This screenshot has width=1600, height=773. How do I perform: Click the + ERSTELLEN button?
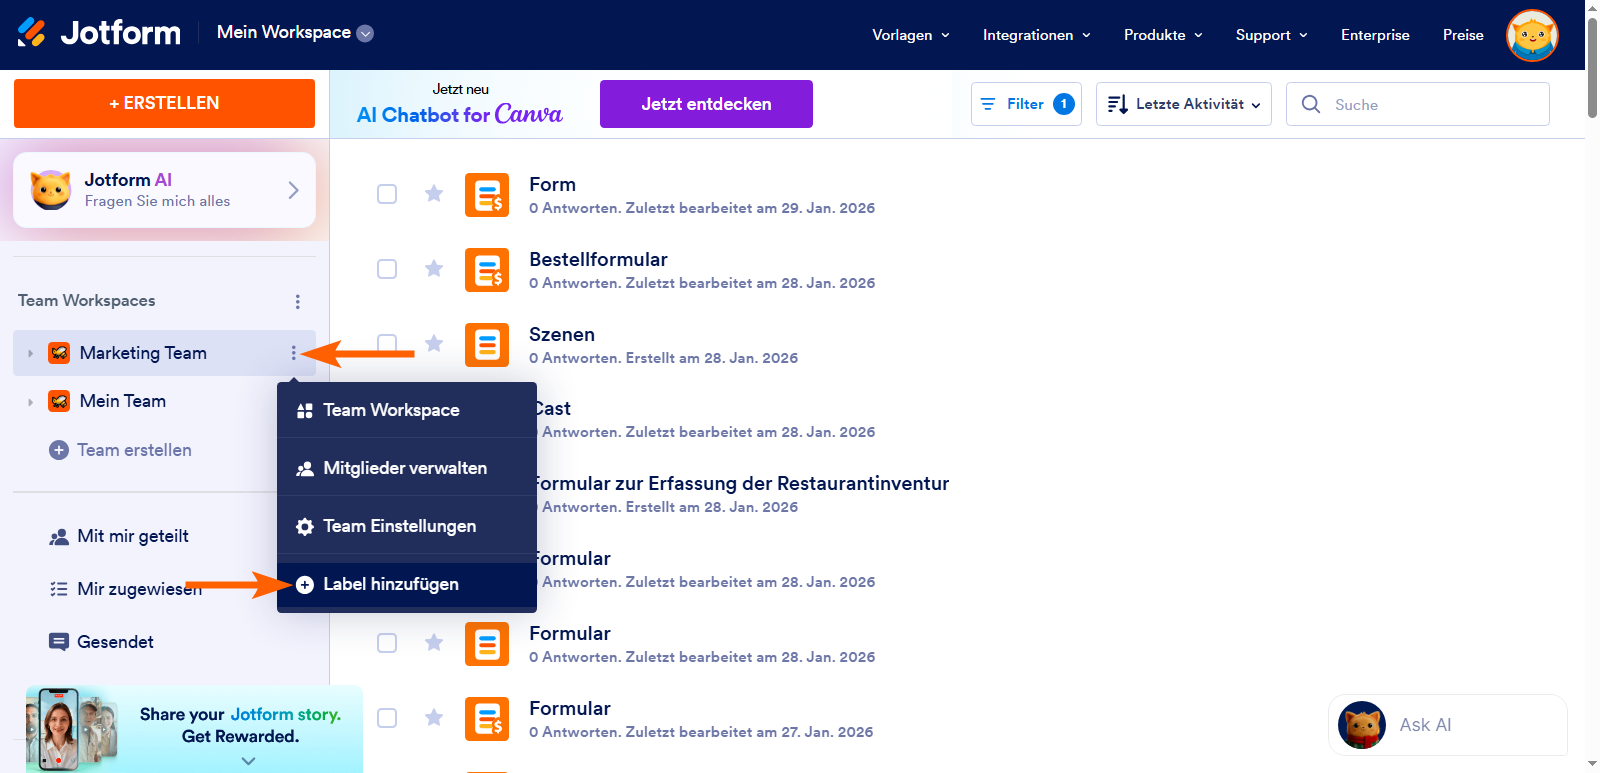tap(164, 103)
